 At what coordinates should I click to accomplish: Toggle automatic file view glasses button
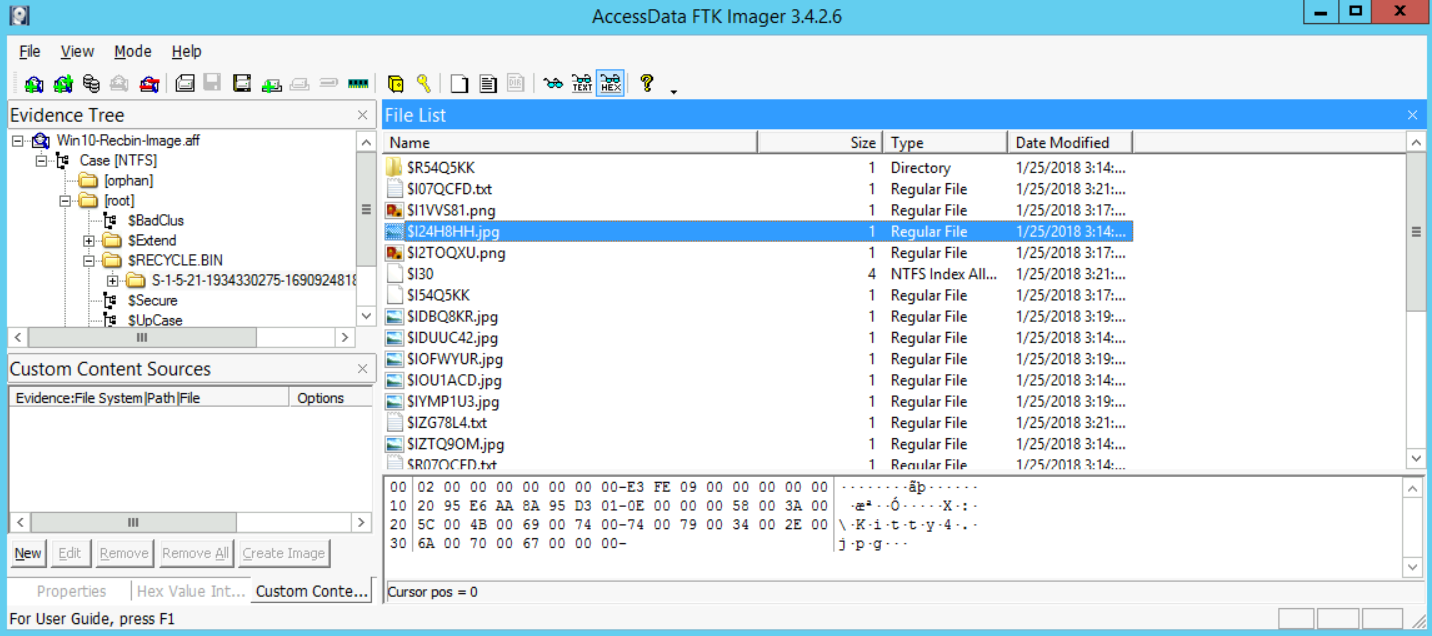(553, 84)
